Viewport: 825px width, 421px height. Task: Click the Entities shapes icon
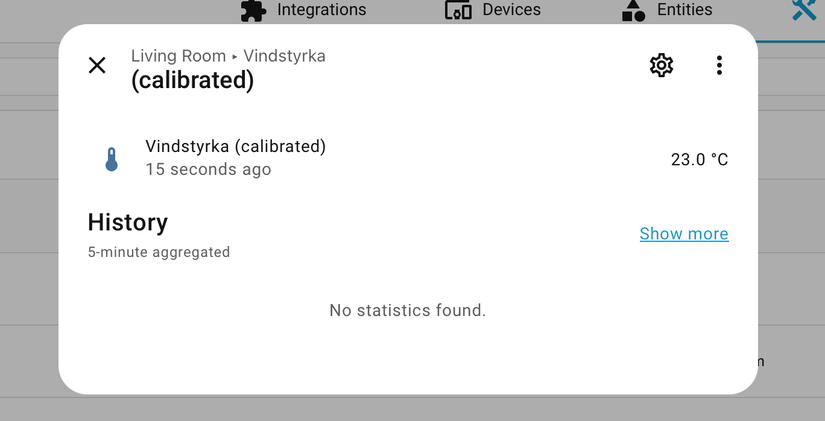pos(633,10)
